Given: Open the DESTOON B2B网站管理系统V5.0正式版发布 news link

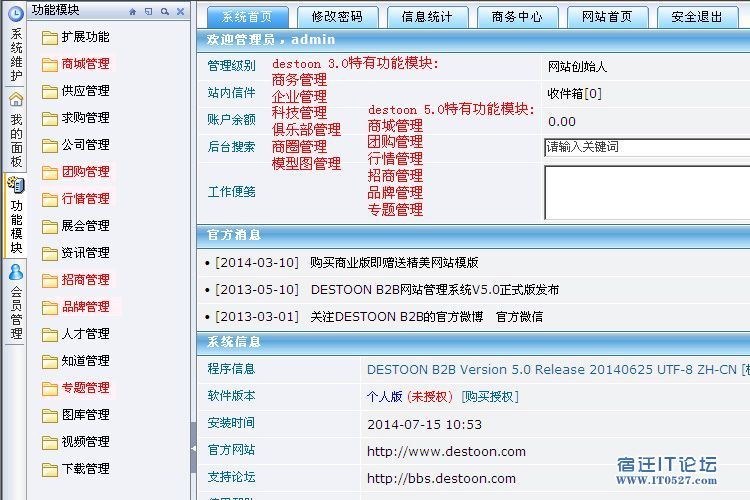Looking at the screenshot, I should point(435,290).
